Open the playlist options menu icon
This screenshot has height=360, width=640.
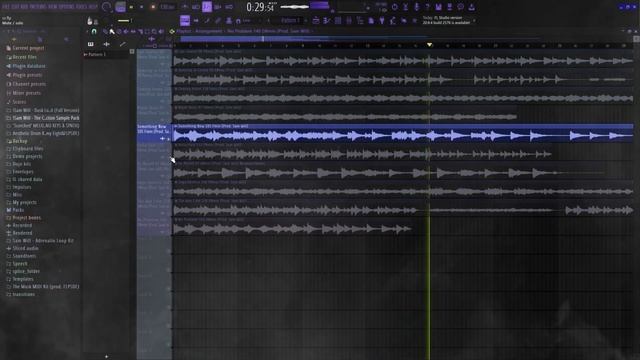coord(172,31)
